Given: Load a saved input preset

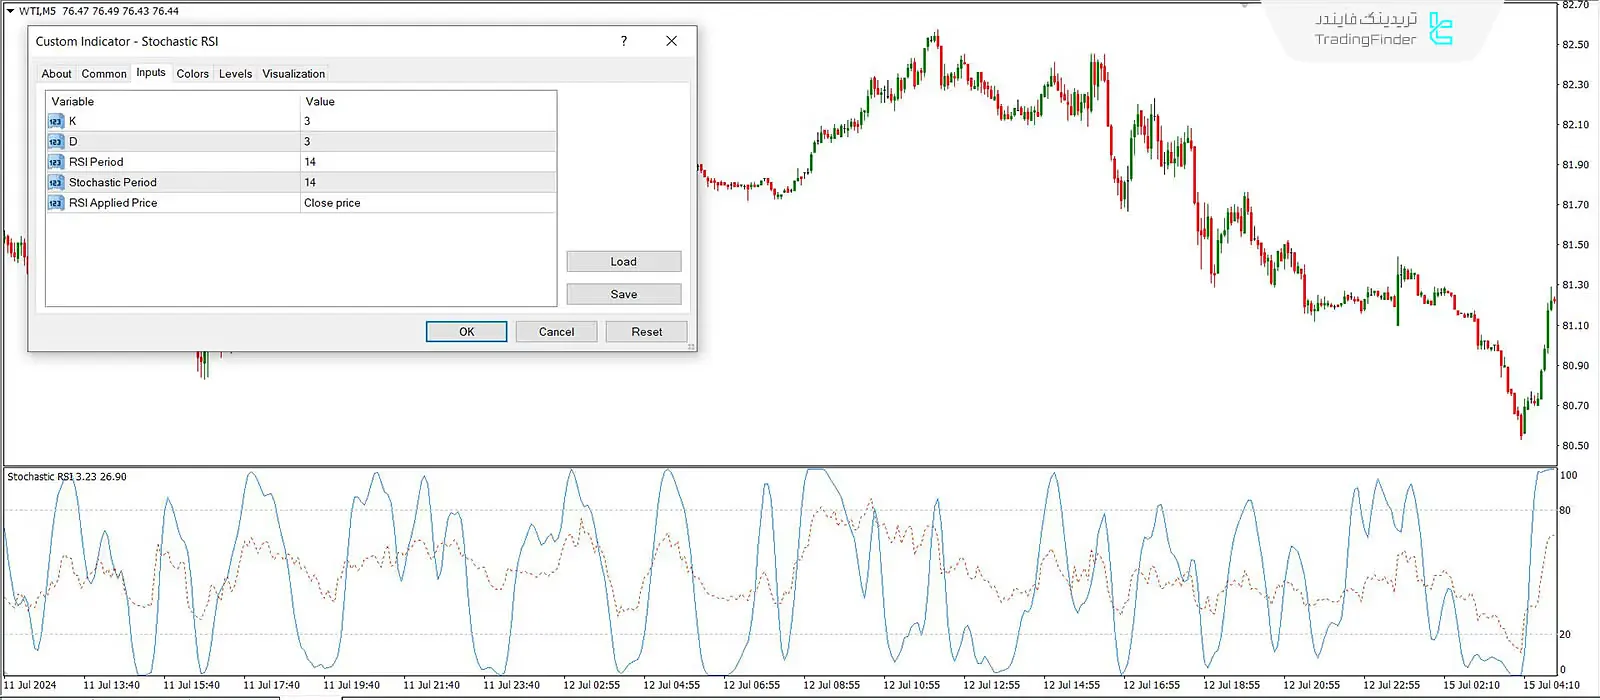Looking at the screenshot, I should [x=623, y=262].
